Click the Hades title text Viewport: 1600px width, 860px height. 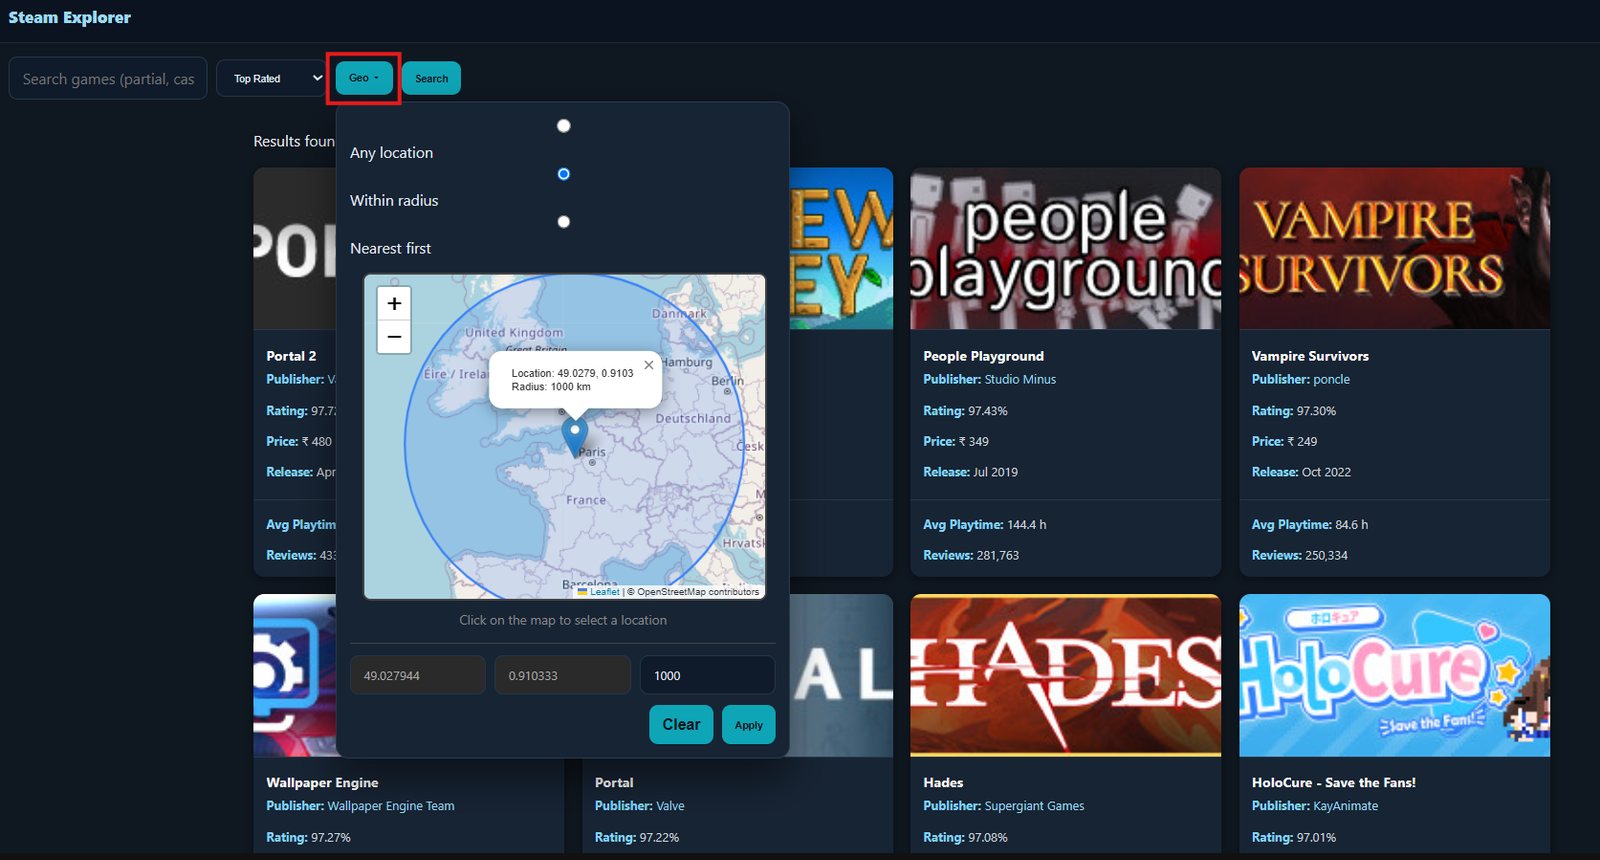943,783
